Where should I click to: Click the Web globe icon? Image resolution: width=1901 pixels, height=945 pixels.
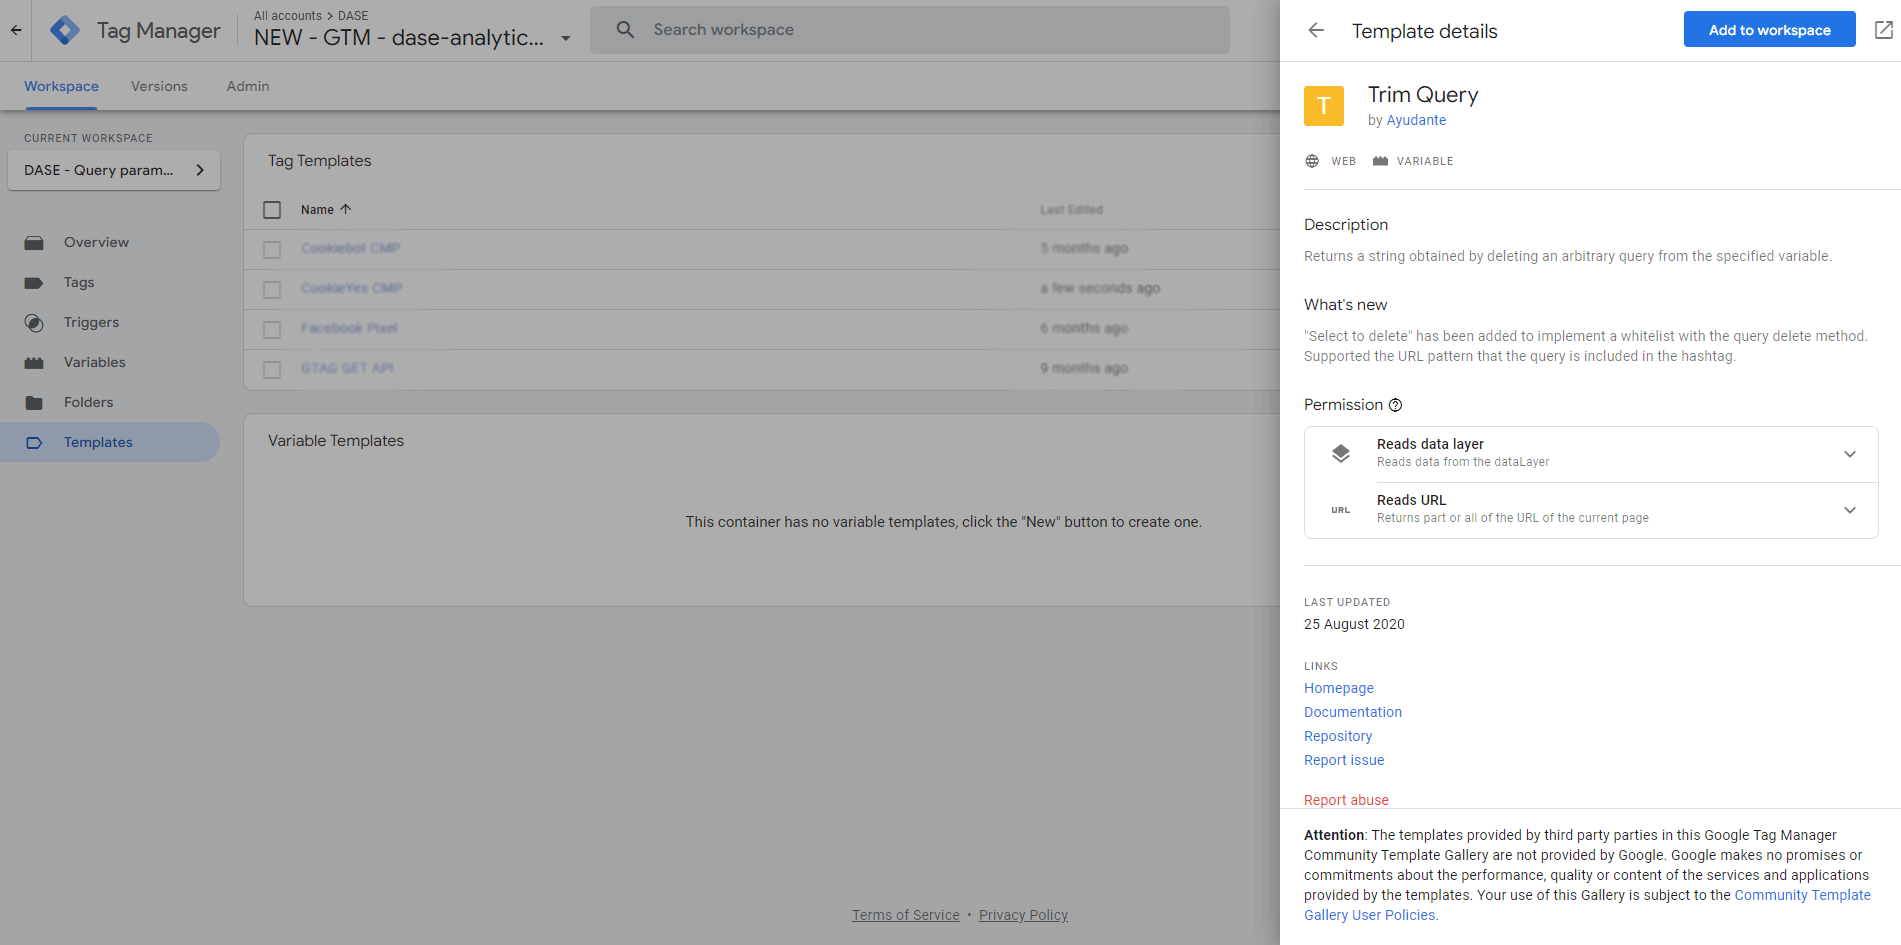1312,161
